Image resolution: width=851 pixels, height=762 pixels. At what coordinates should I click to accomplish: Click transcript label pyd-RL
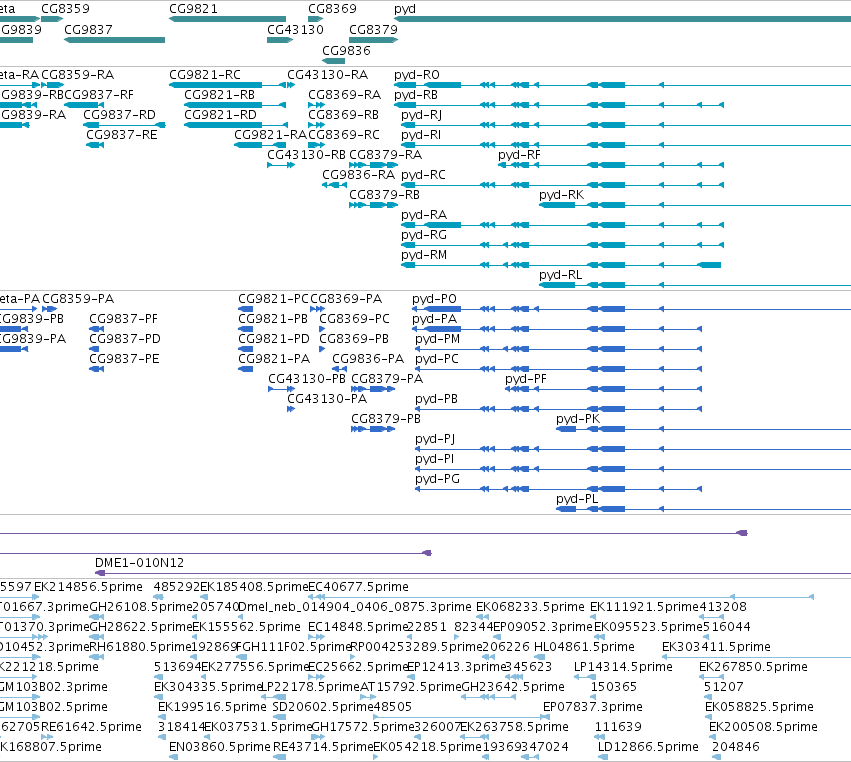[561, 275]
